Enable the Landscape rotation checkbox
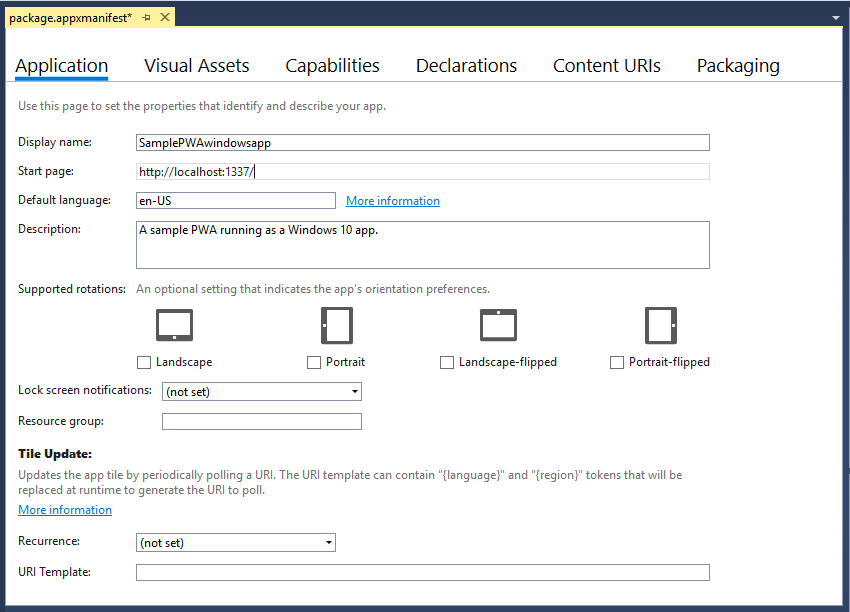Screen dimensions: 850x612 [144, 362]
